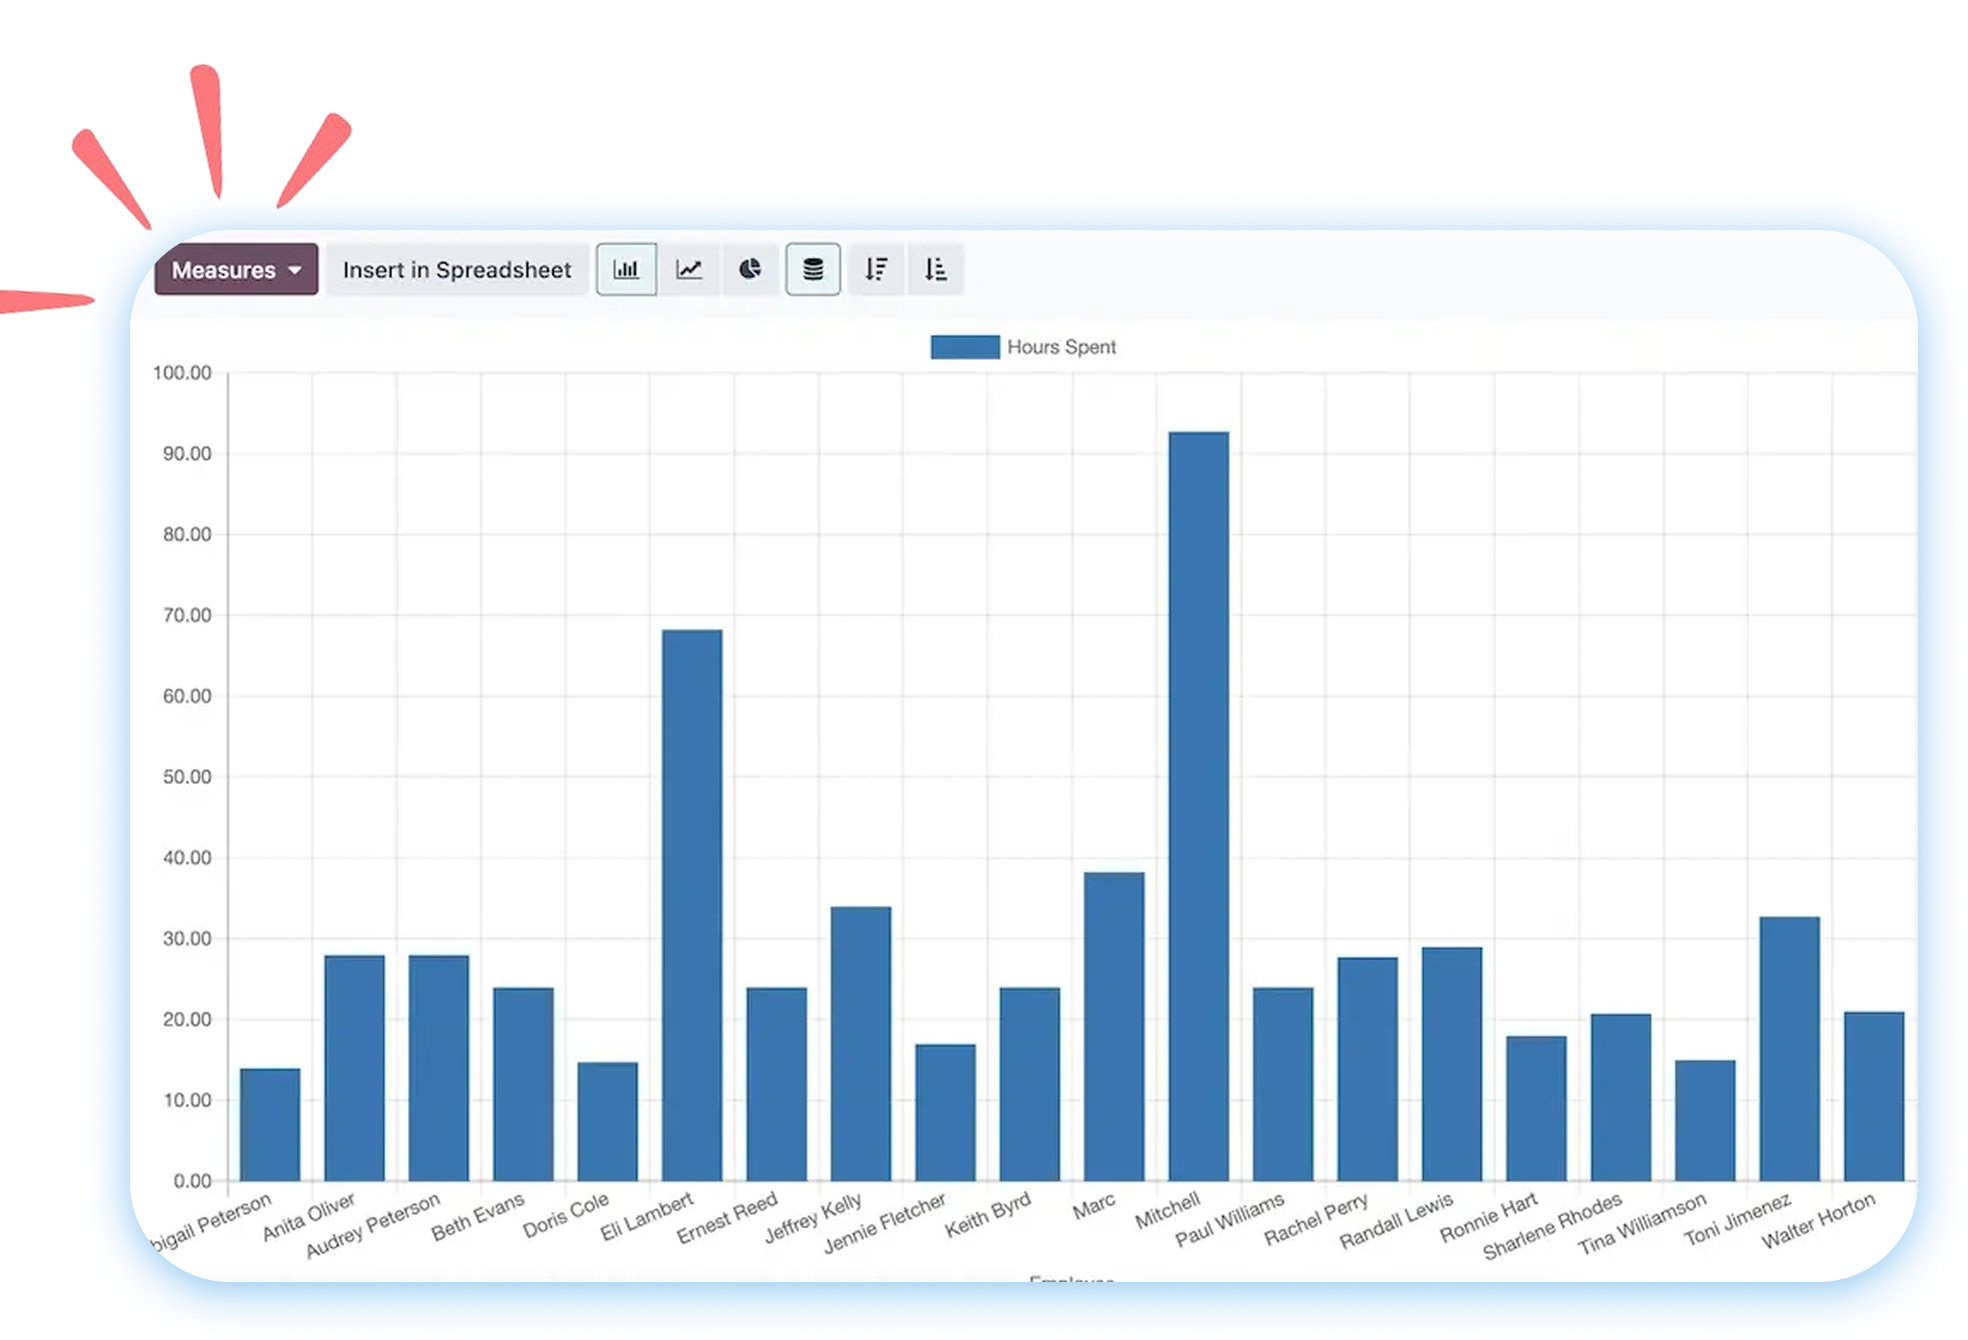The image size is (1968, 1340).
Task: Sort bars in ascending order
Action: click(x=935, y=269)
